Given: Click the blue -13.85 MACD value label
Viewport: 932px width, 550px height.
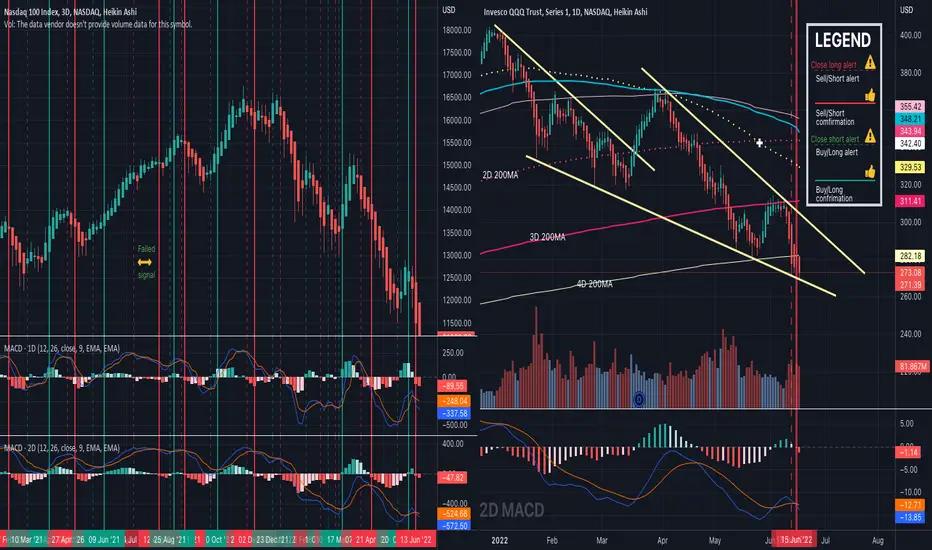Looking at the screenshot, I should [910, 517].
